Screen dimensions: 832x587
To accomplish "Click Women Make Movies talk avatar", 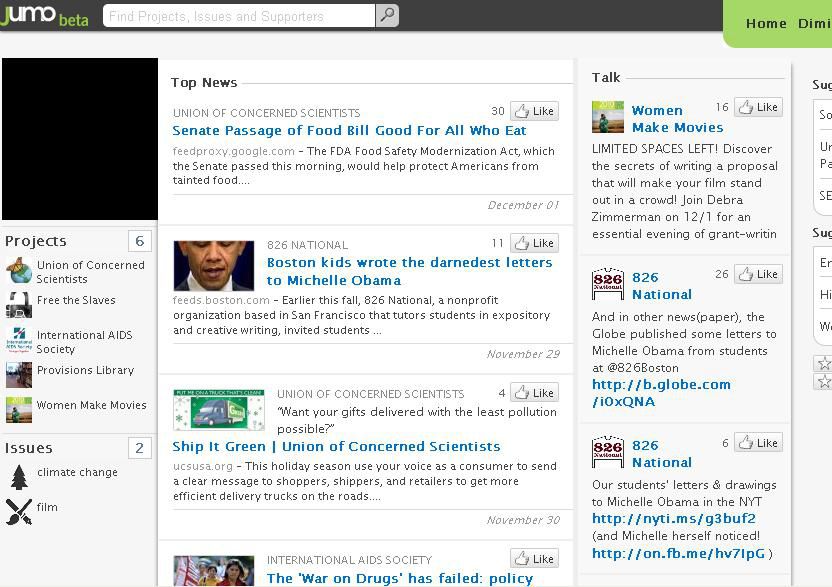I will [x=608, y=117].
